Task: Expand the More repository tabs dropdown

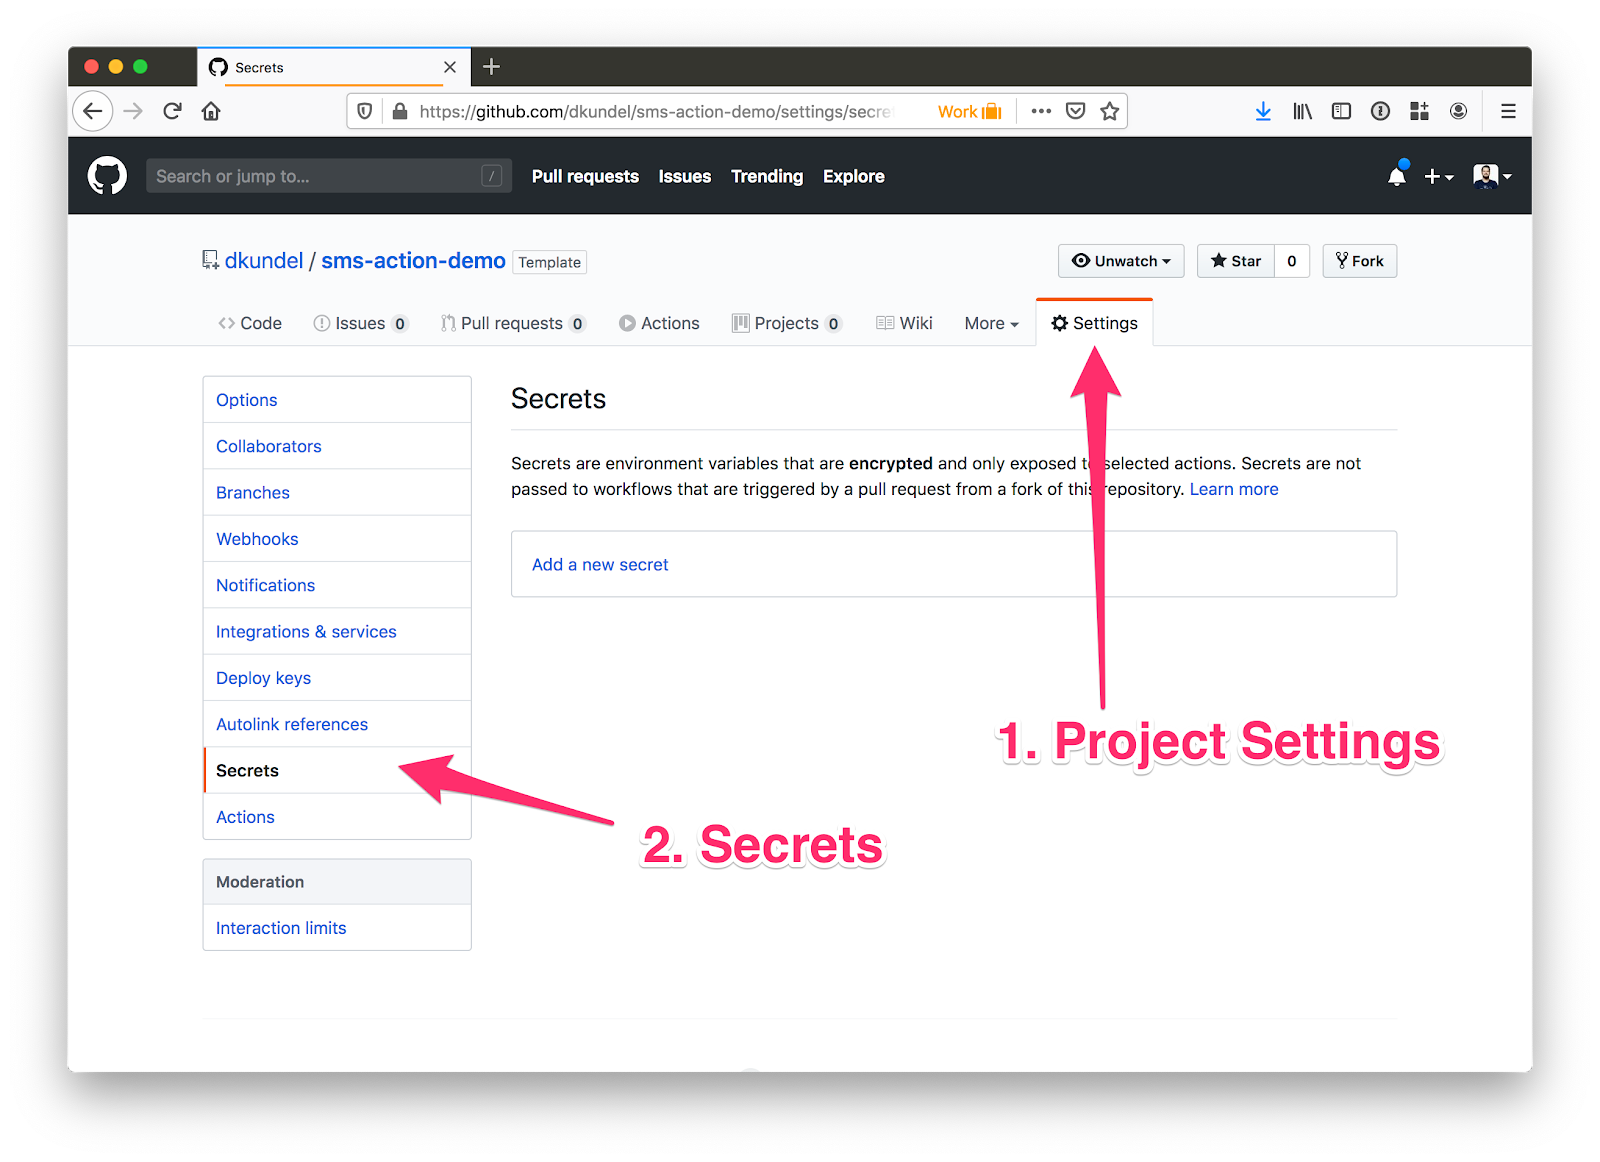Action: point(991,323)
